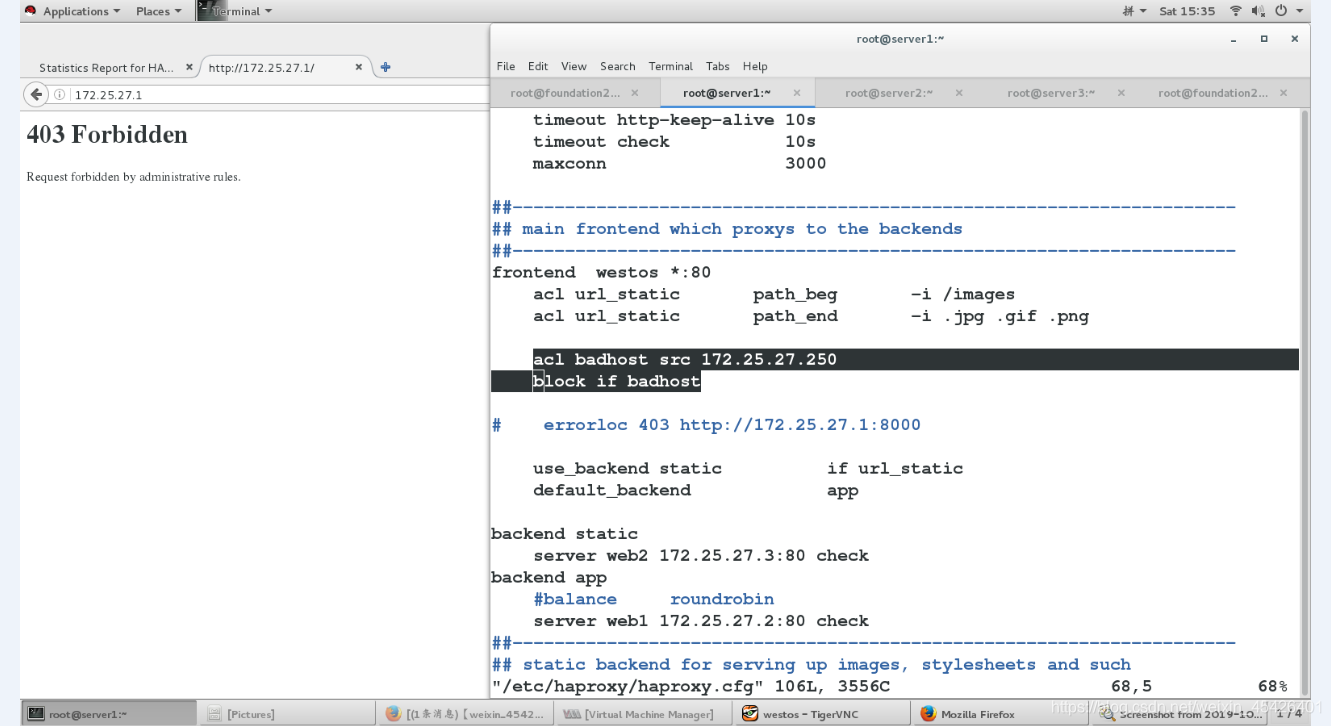Open the terminal Edit menu

pos(538,66)
